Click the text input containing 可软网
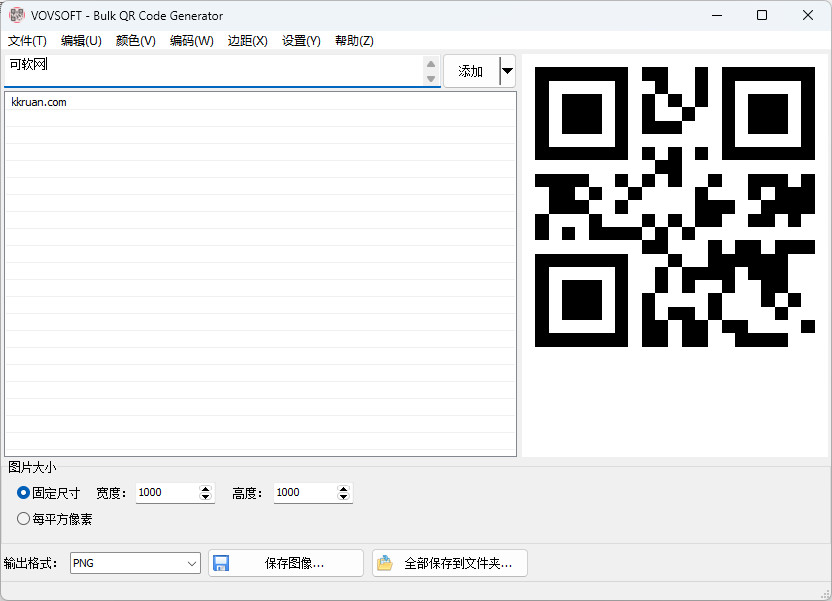This screenshot has width=832, height=601. pos(214,70)
